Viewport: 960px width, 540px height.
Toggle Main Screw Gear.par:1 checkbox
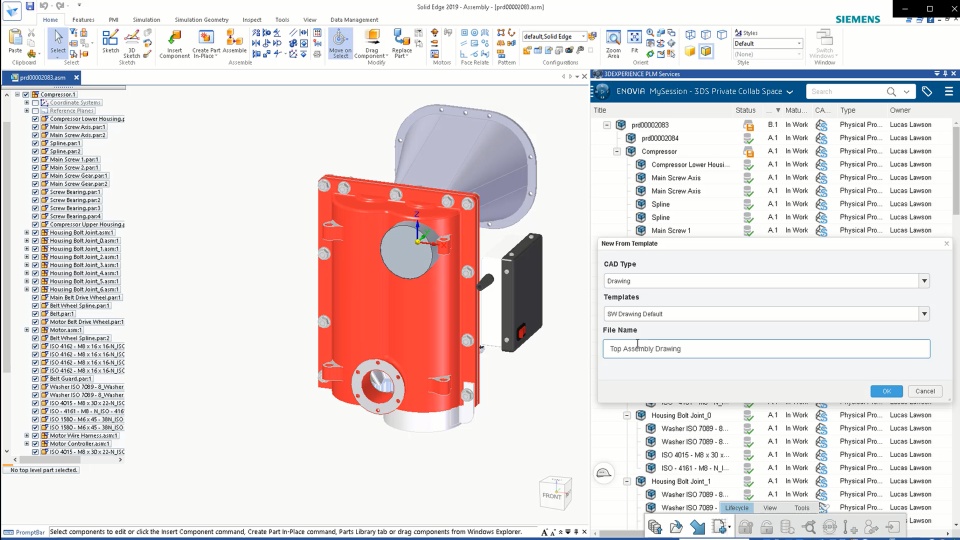35,176
